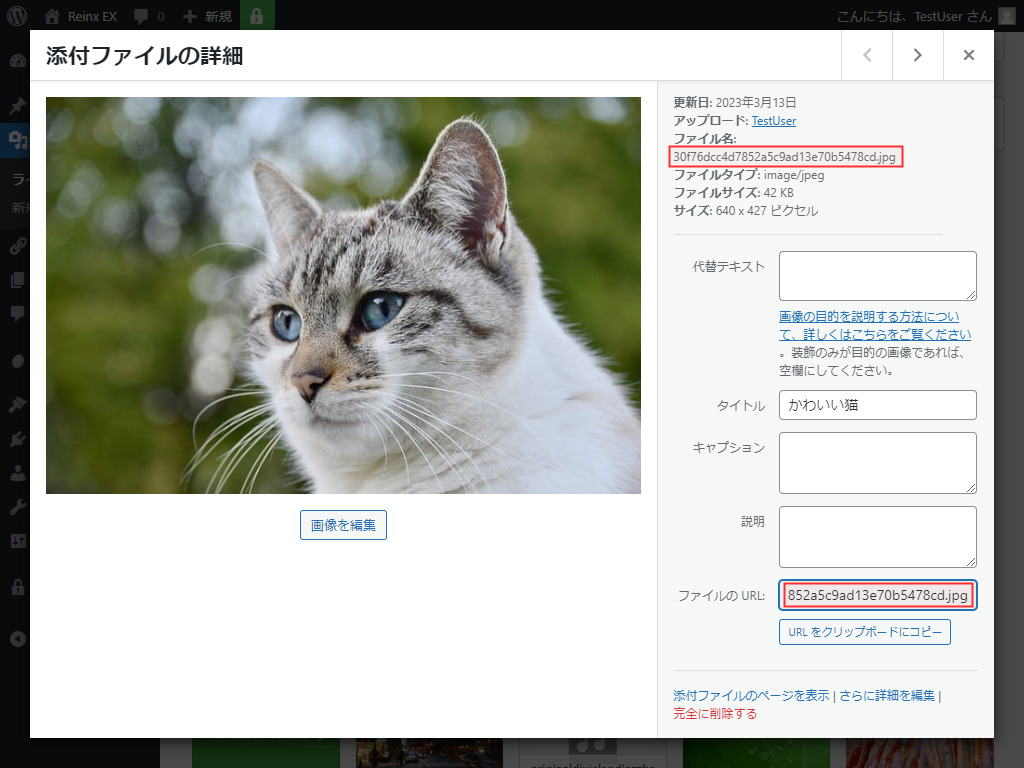The width and height of the screenshot is (1024, 768).
Task: Click file name 30f76dcc4d7852a5c9ad13e70b5478cd.jpg text
Action: click(x=784, y=157)
